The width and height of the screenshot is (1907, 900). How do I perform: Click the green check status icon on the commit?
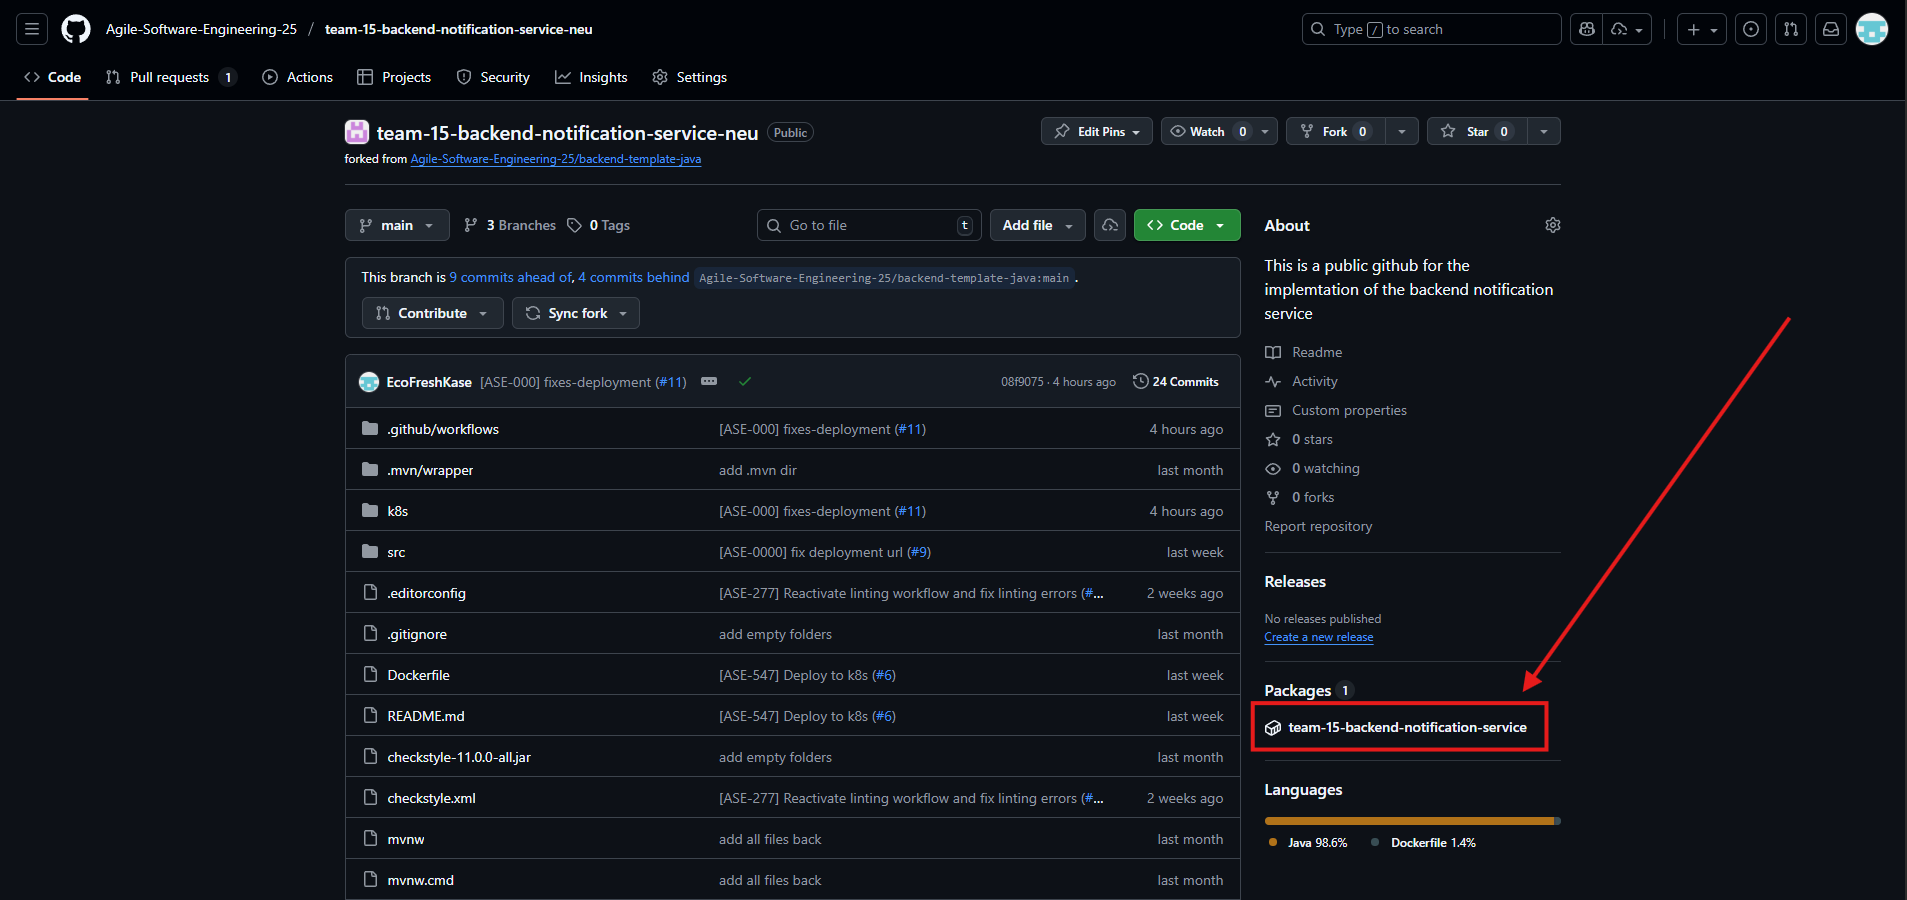coord(745,381)
